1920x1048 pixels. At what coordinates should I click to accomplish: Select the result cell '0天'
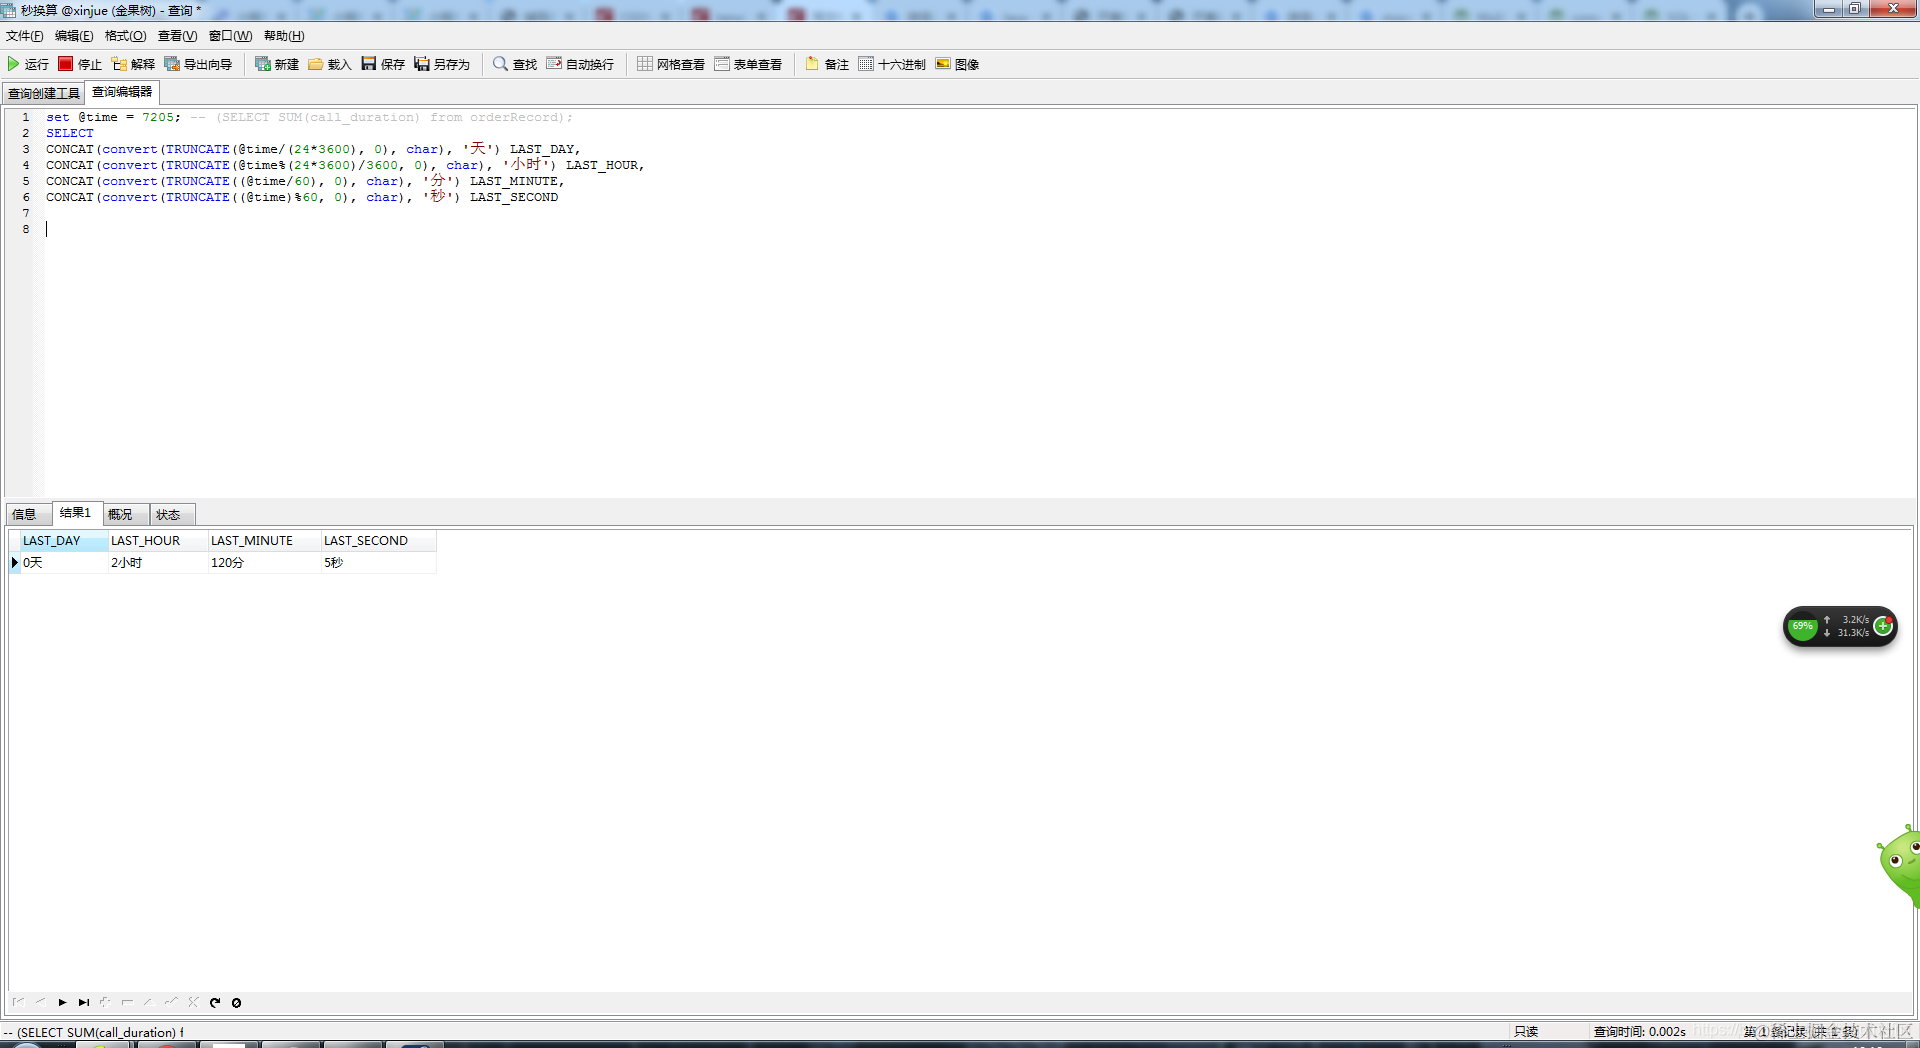click(x=63, y=563)
